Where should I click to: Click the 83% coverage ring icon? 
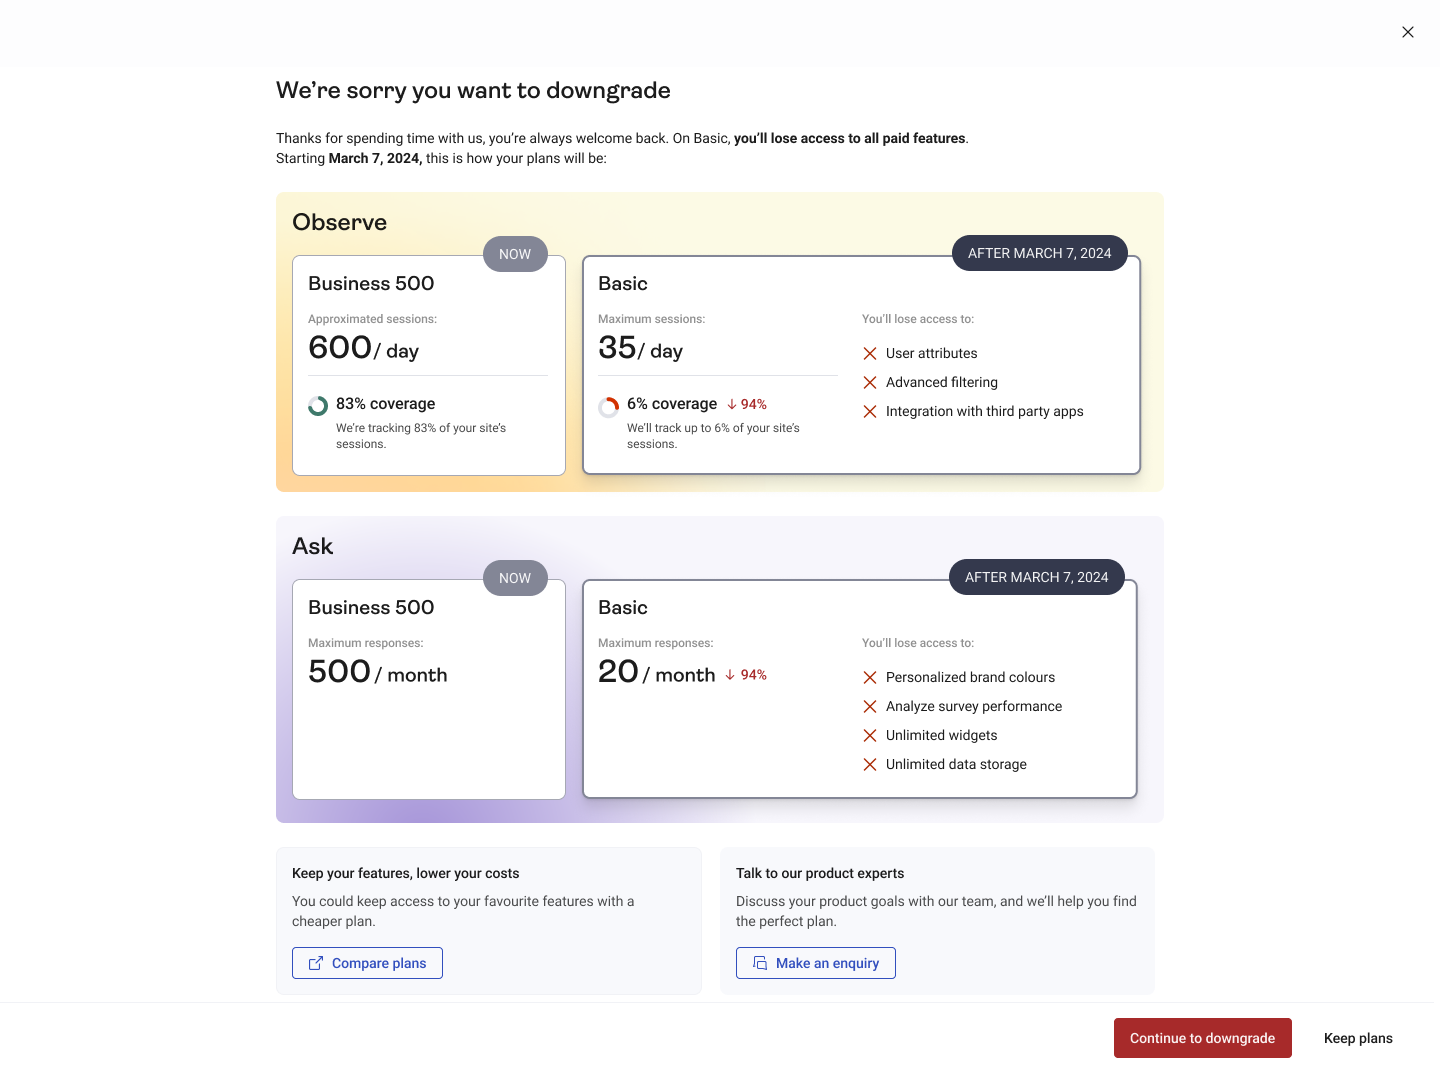click(318, 406)
